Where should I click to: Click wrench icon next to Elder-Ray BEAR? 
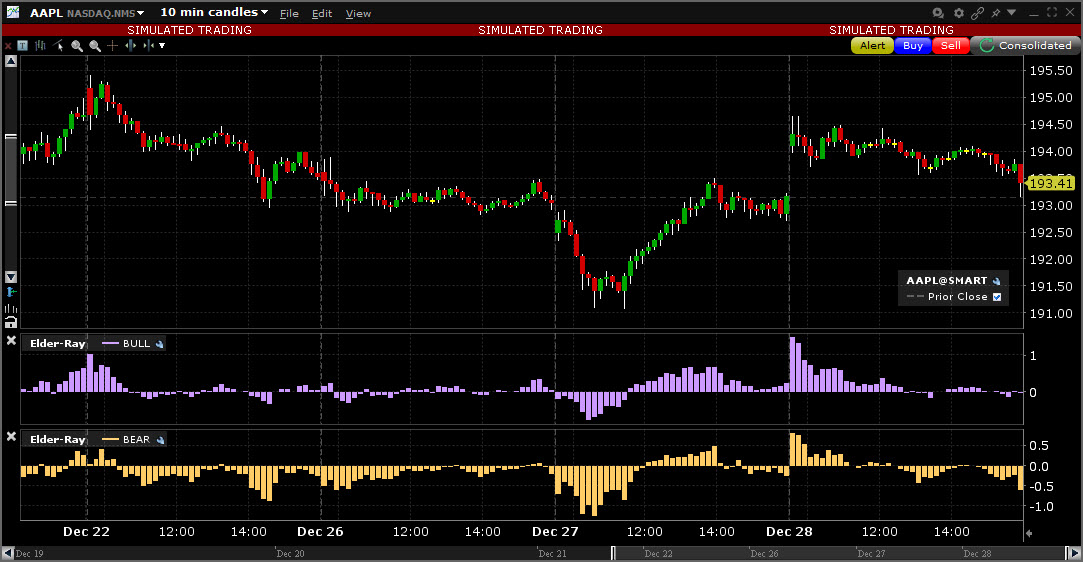point(160,440)
